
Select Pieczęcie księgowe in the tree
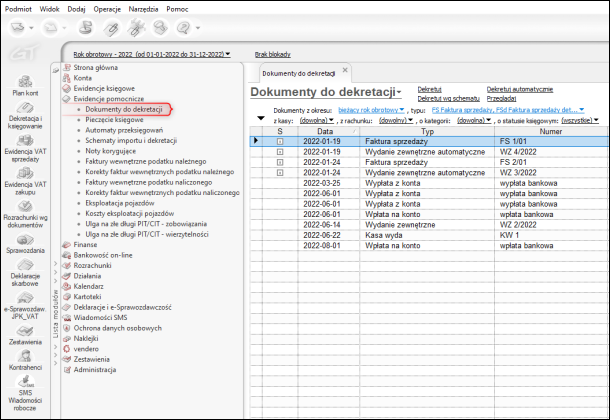116,119
